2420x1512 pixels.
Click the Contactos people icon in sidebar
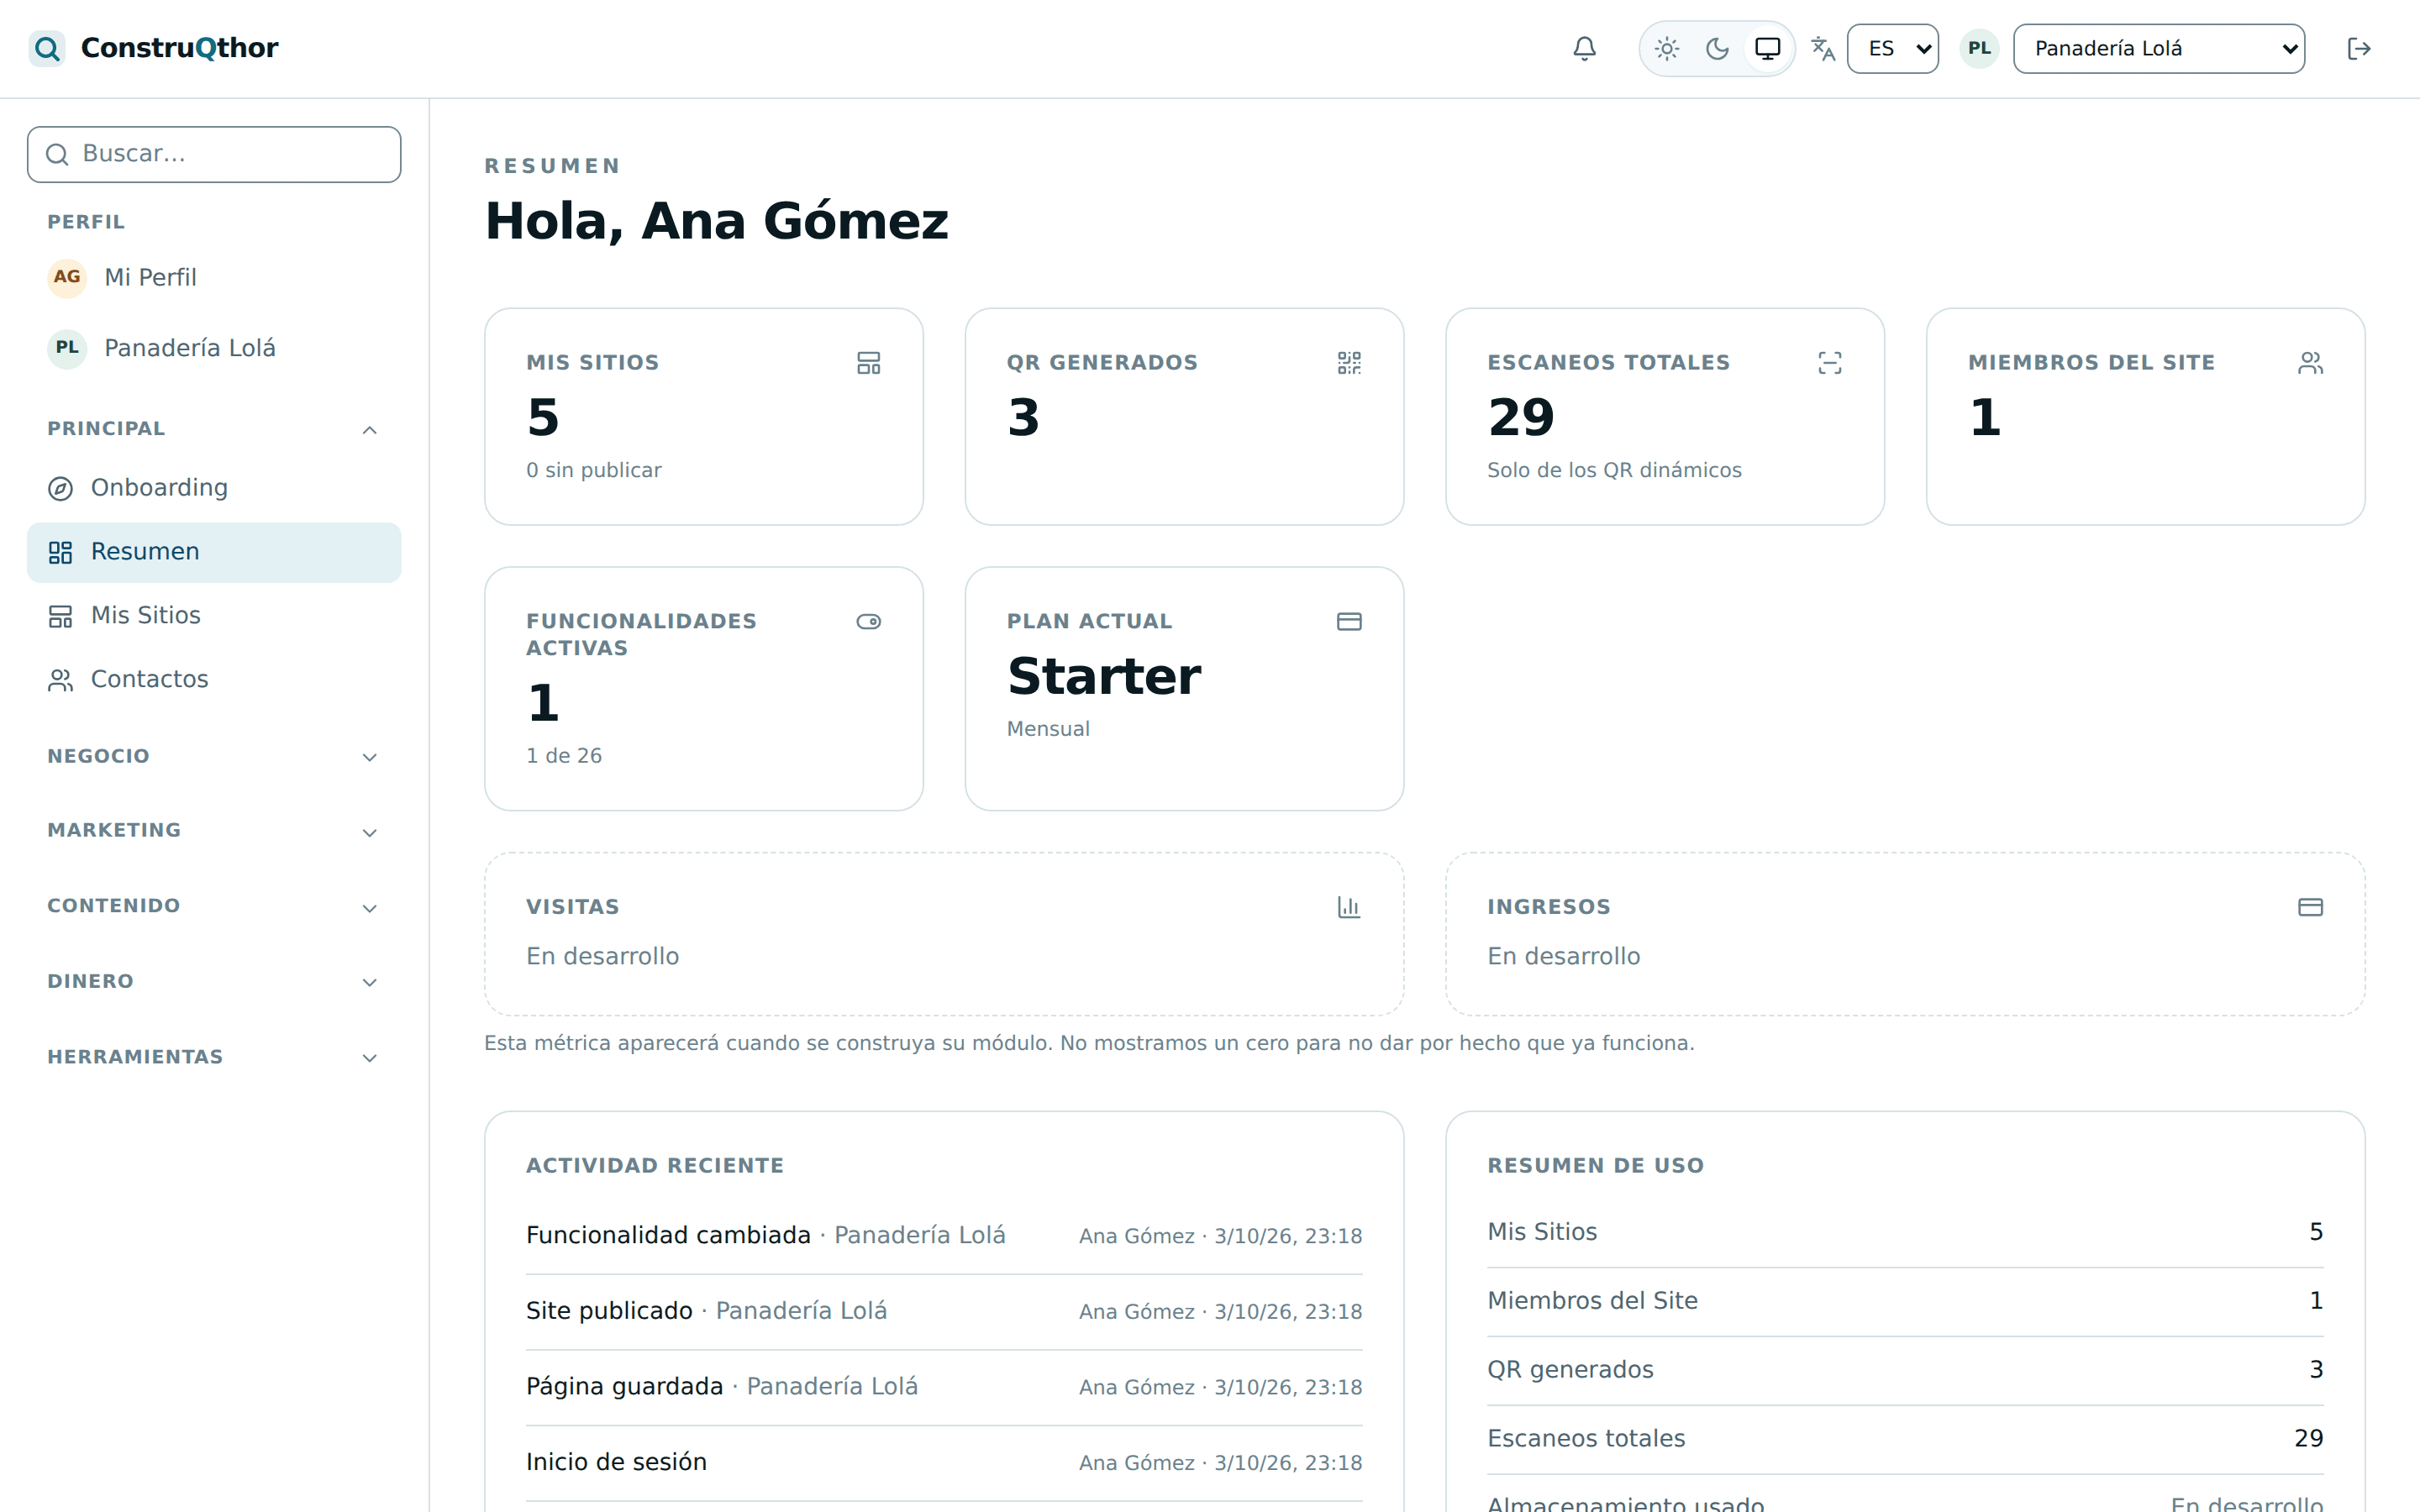tap(60, 681)
